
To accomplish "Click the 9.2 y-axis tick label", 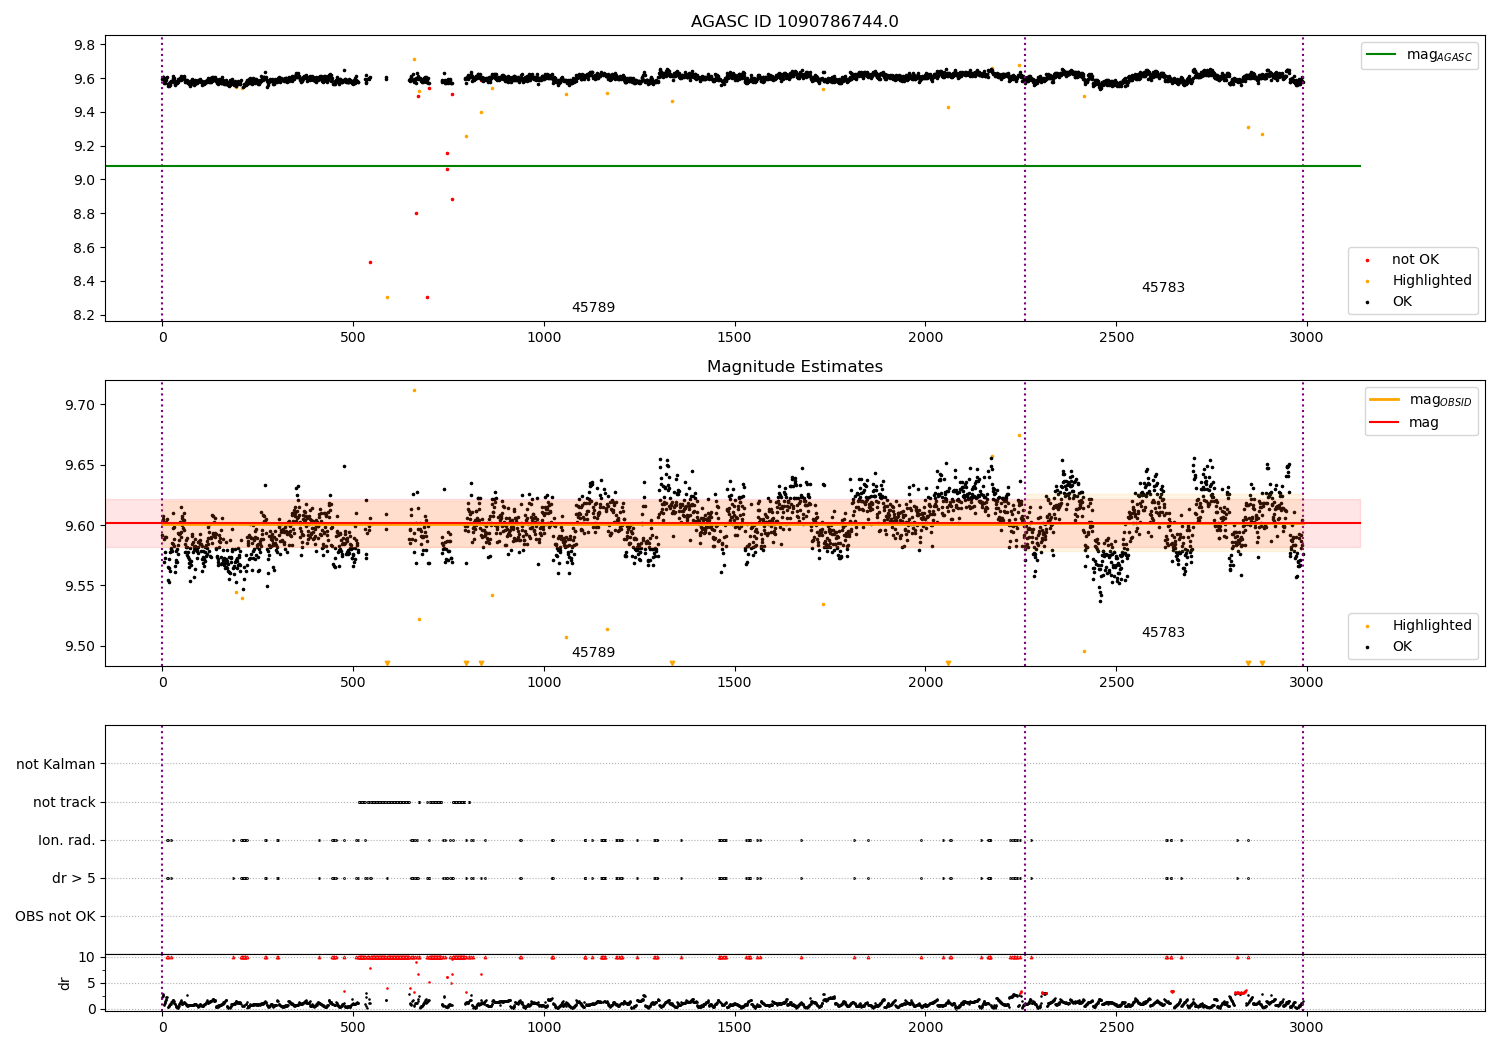I will point(85,147).
